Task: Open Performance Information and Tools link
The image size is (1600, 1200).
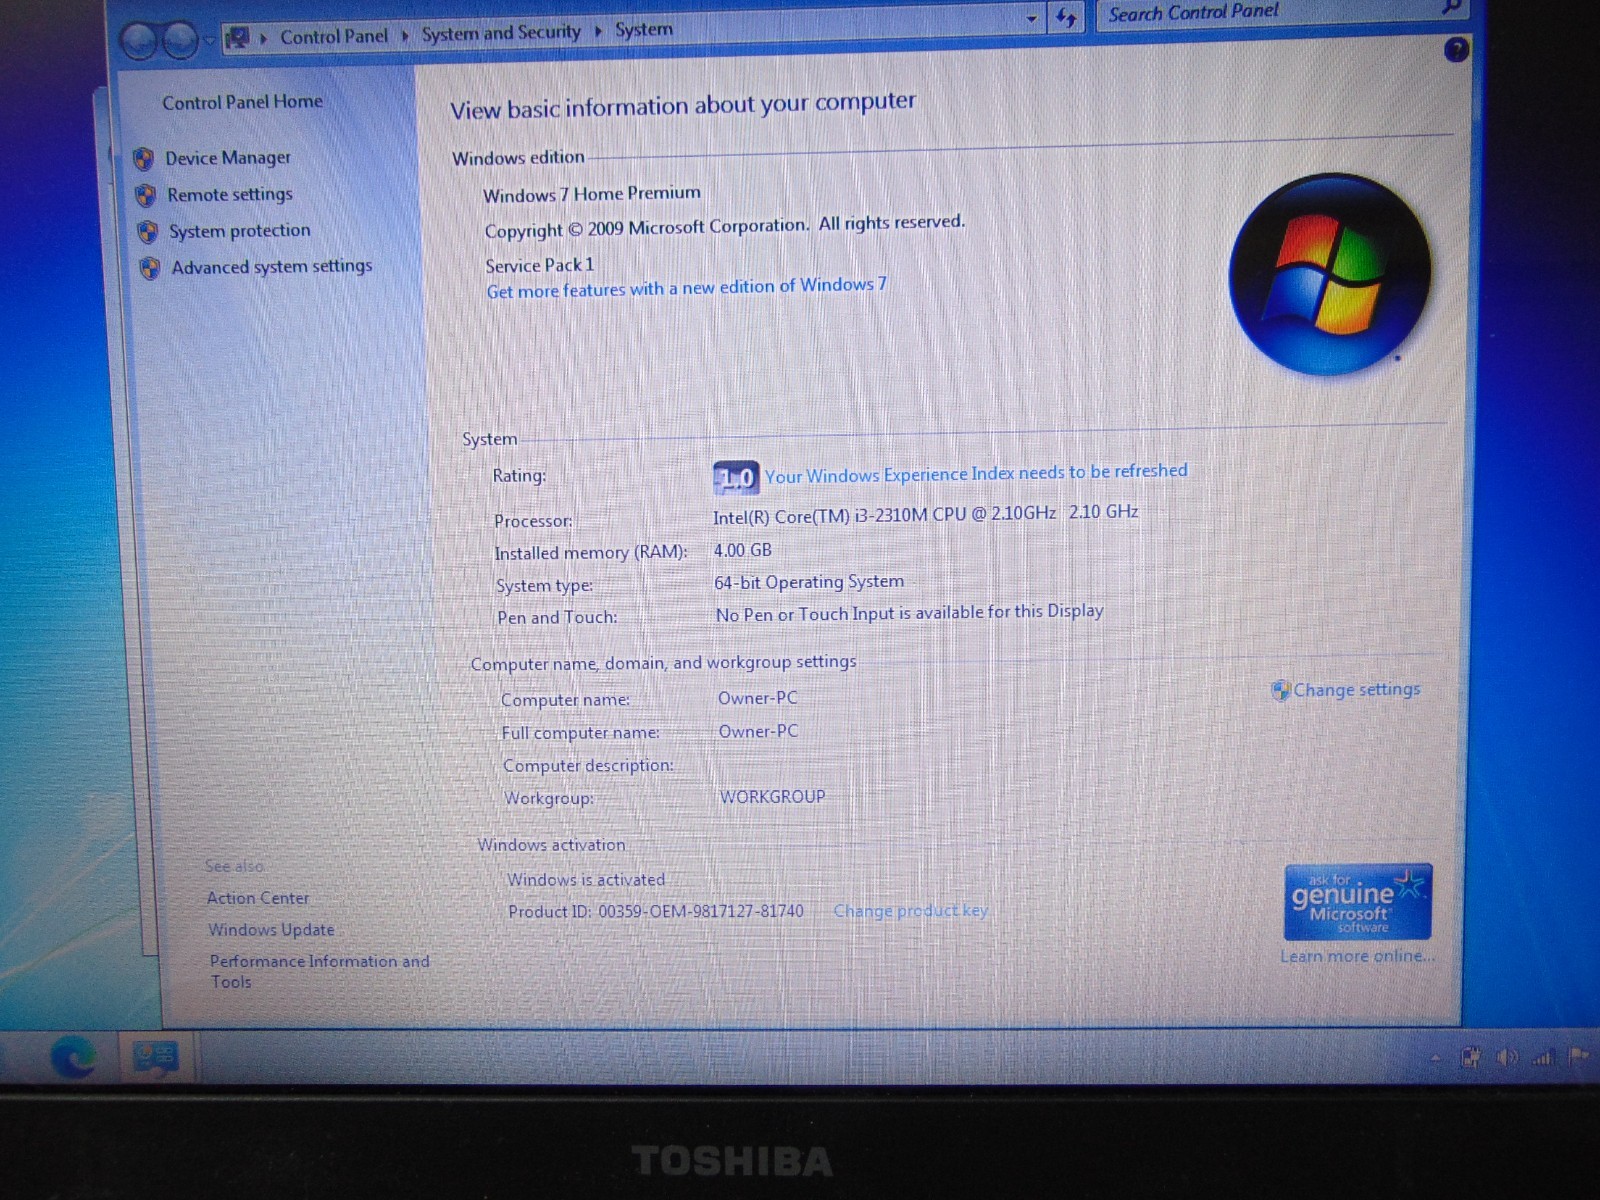Action: point(319,971)
